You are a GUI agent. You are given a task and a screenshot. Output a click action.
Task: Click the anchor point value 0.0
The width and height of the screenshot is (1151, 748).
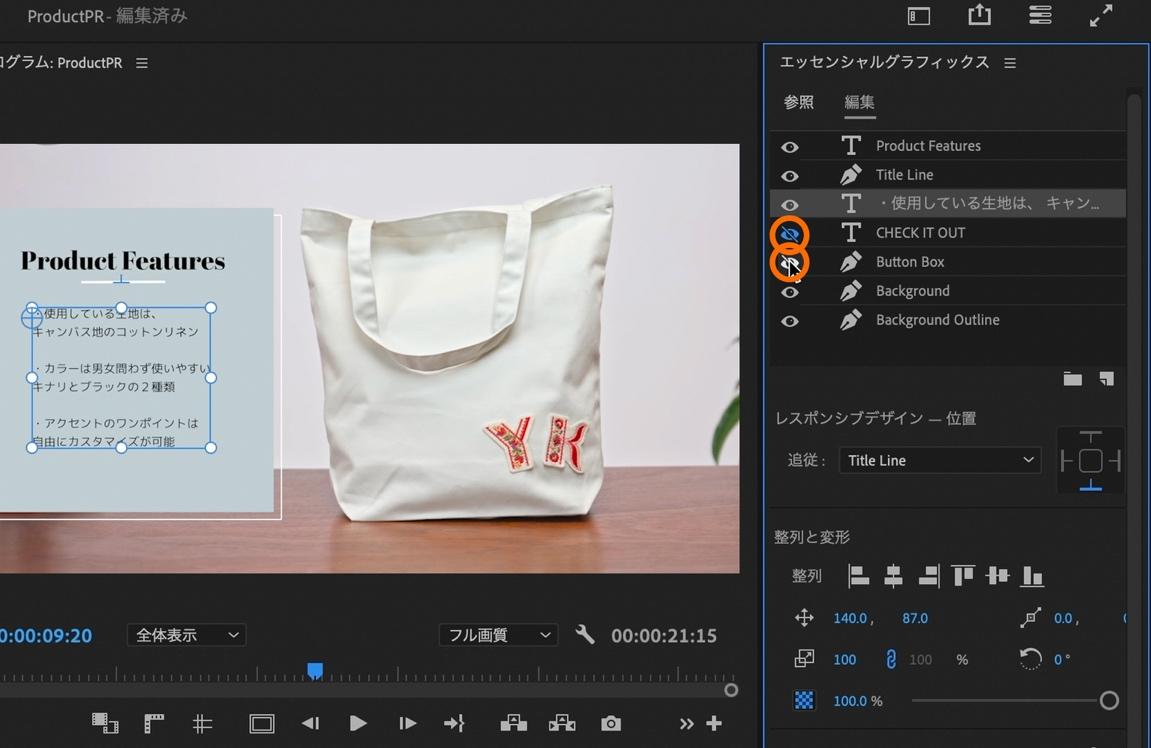1064,618
